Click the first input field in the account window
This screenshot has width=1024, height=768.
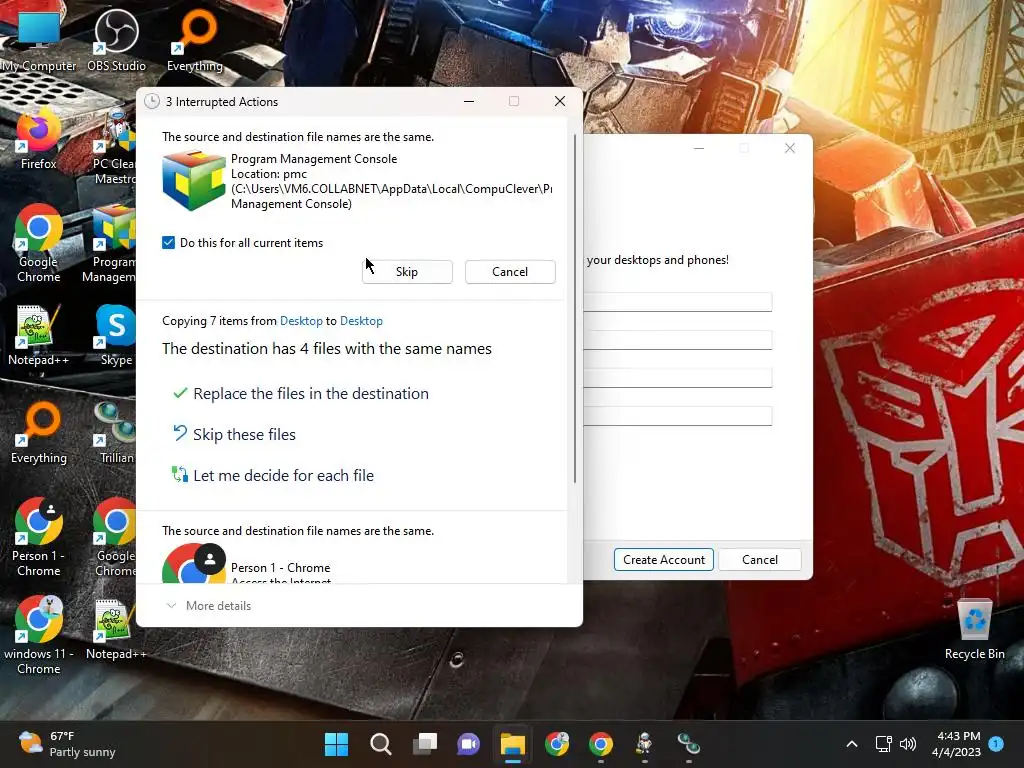[677, 302]
